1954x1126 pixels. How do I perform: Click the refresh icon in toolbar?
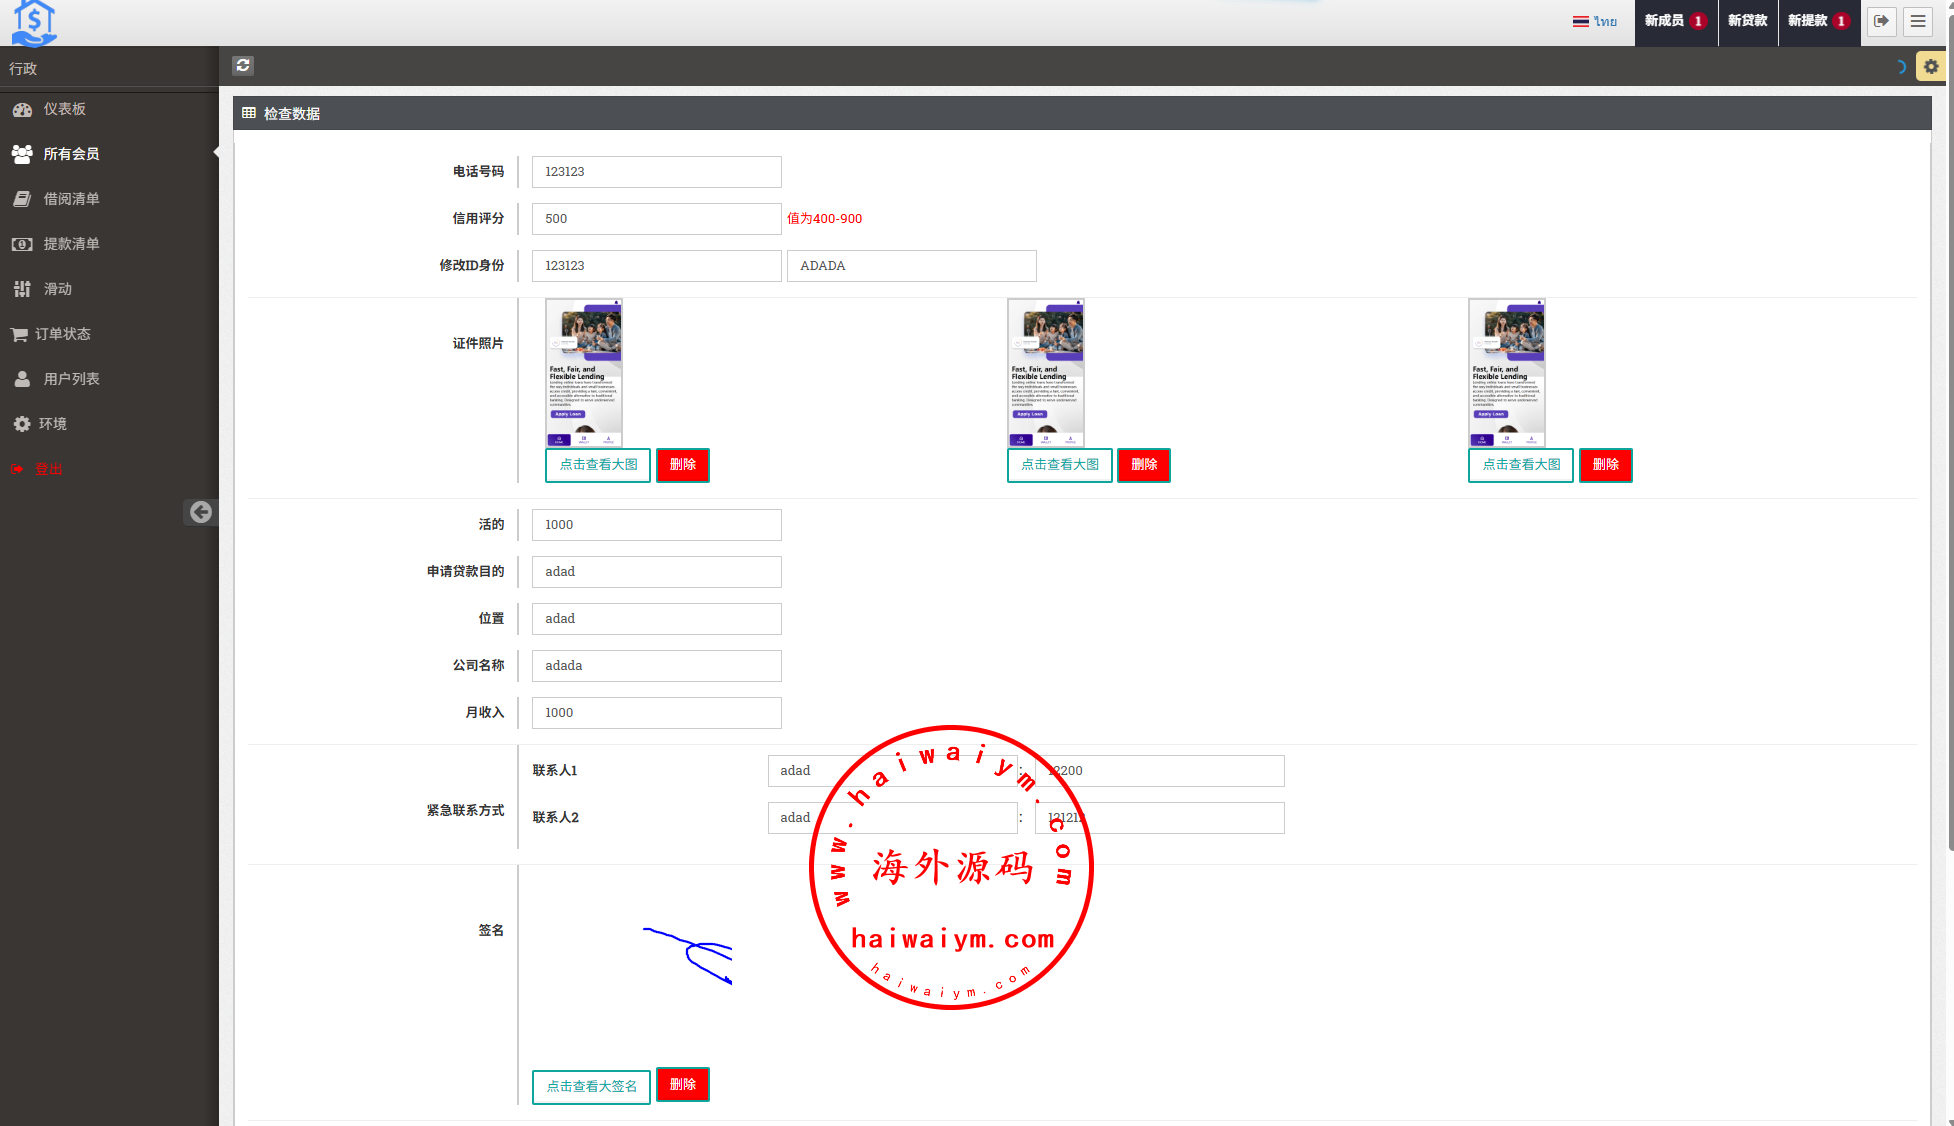tap(243, 65)
